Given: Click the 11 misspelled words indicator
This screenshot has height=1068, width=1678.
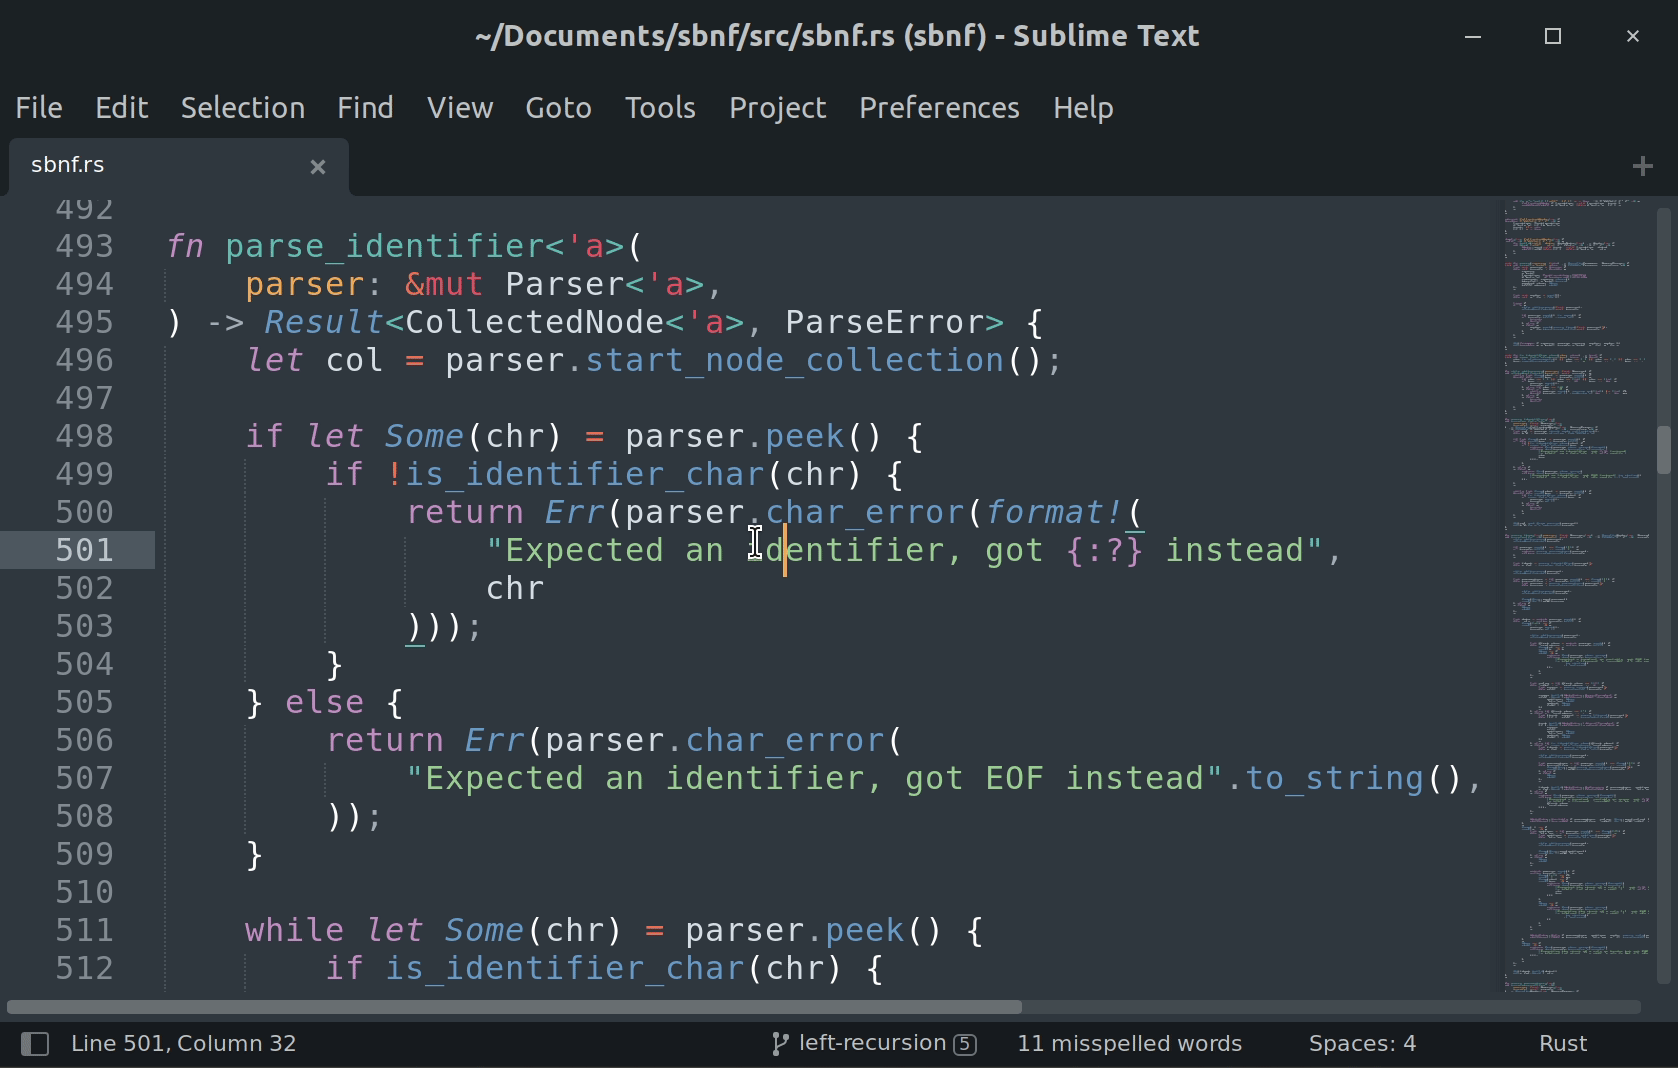Looking at the screenshot, I should point(1129,1043).
